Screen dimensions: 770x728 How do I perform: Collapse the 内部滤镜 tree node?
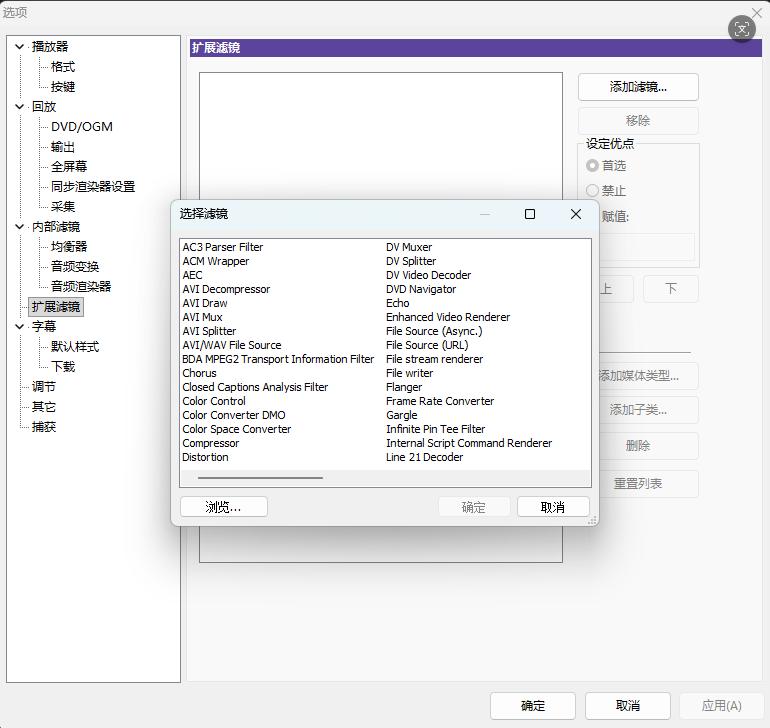(x=20, y=226)
